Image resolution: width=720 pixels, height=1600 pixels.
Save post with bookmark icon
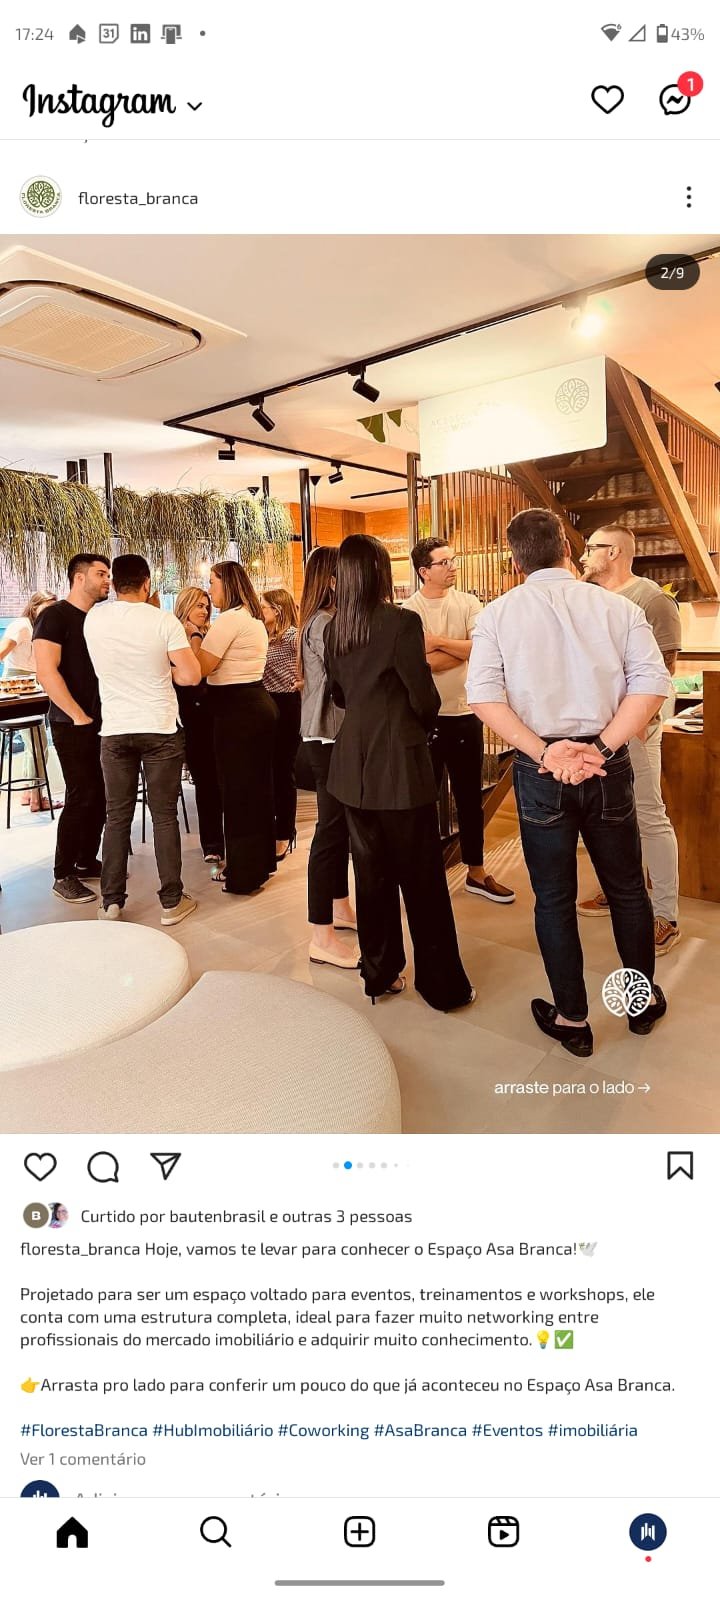680,1165
